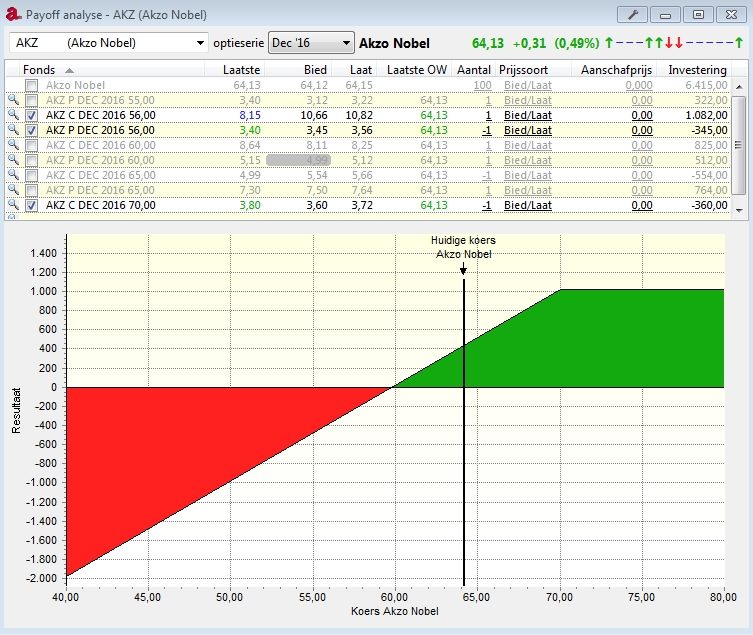This screenshot has width=753, height=635.
Task: Click magnifier icon beside AKZ P DEC 2016 65,00
Action: point(13,191)
